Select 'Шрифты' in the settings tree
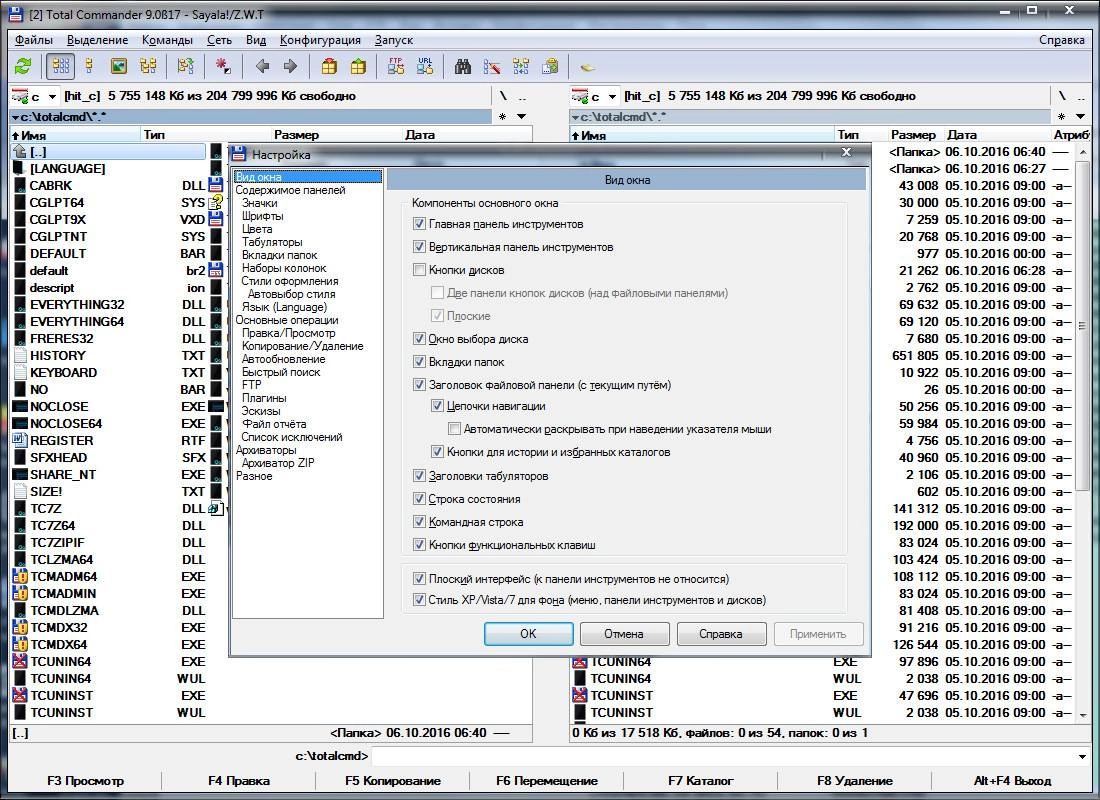Viewport: 1100px width, 800px height. [x=263, y=216]
